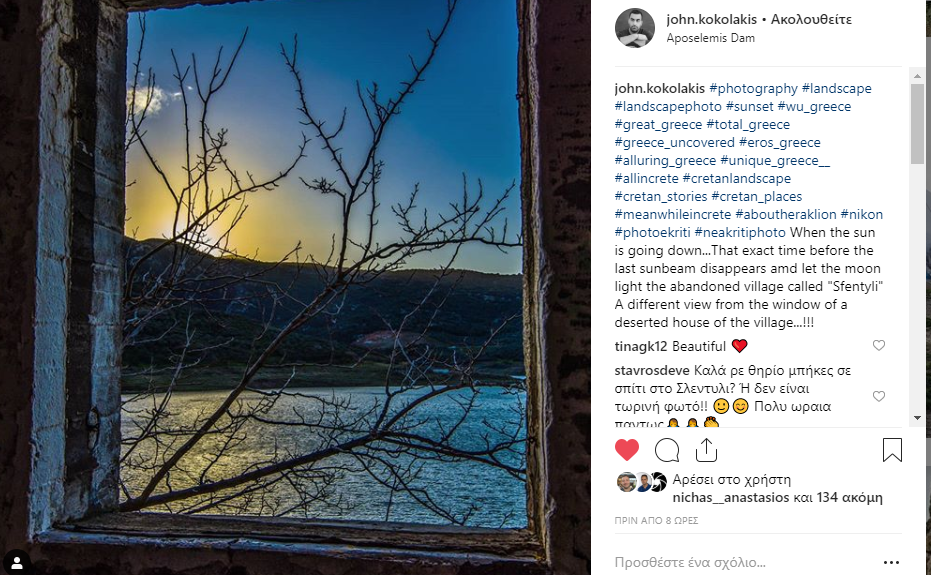Like tinagk12's comment with the small heart
931x575 pixels.
(879, 345)
